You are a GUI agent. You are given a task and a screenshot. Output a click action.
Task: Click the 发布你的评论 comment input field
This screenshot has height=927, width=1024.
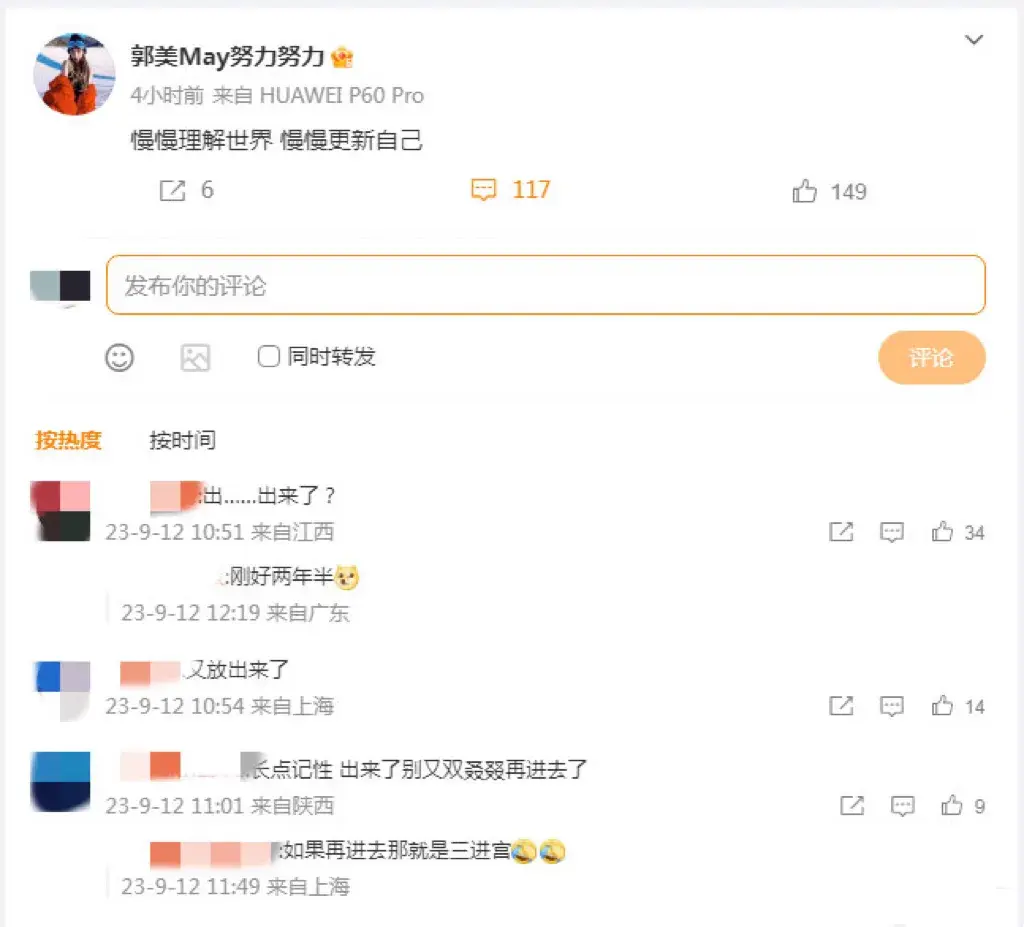point(545,285)
